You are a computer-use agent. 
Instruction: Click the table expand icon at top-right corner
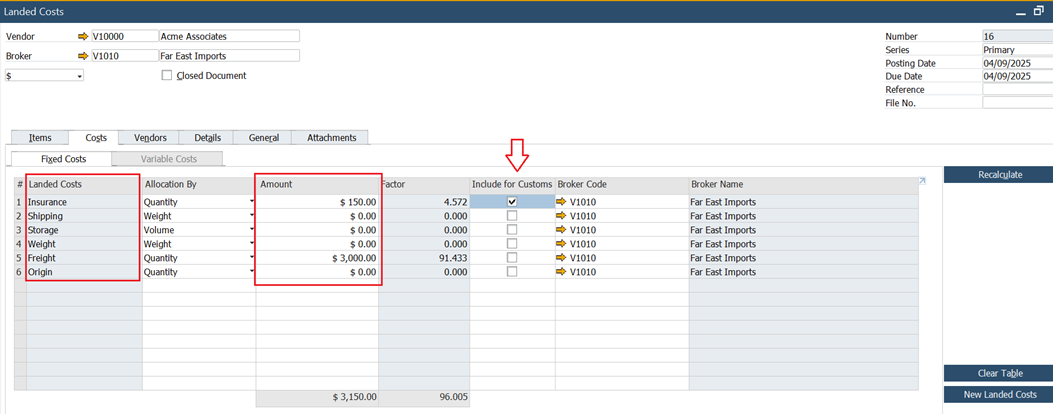[x=922, y=181]
